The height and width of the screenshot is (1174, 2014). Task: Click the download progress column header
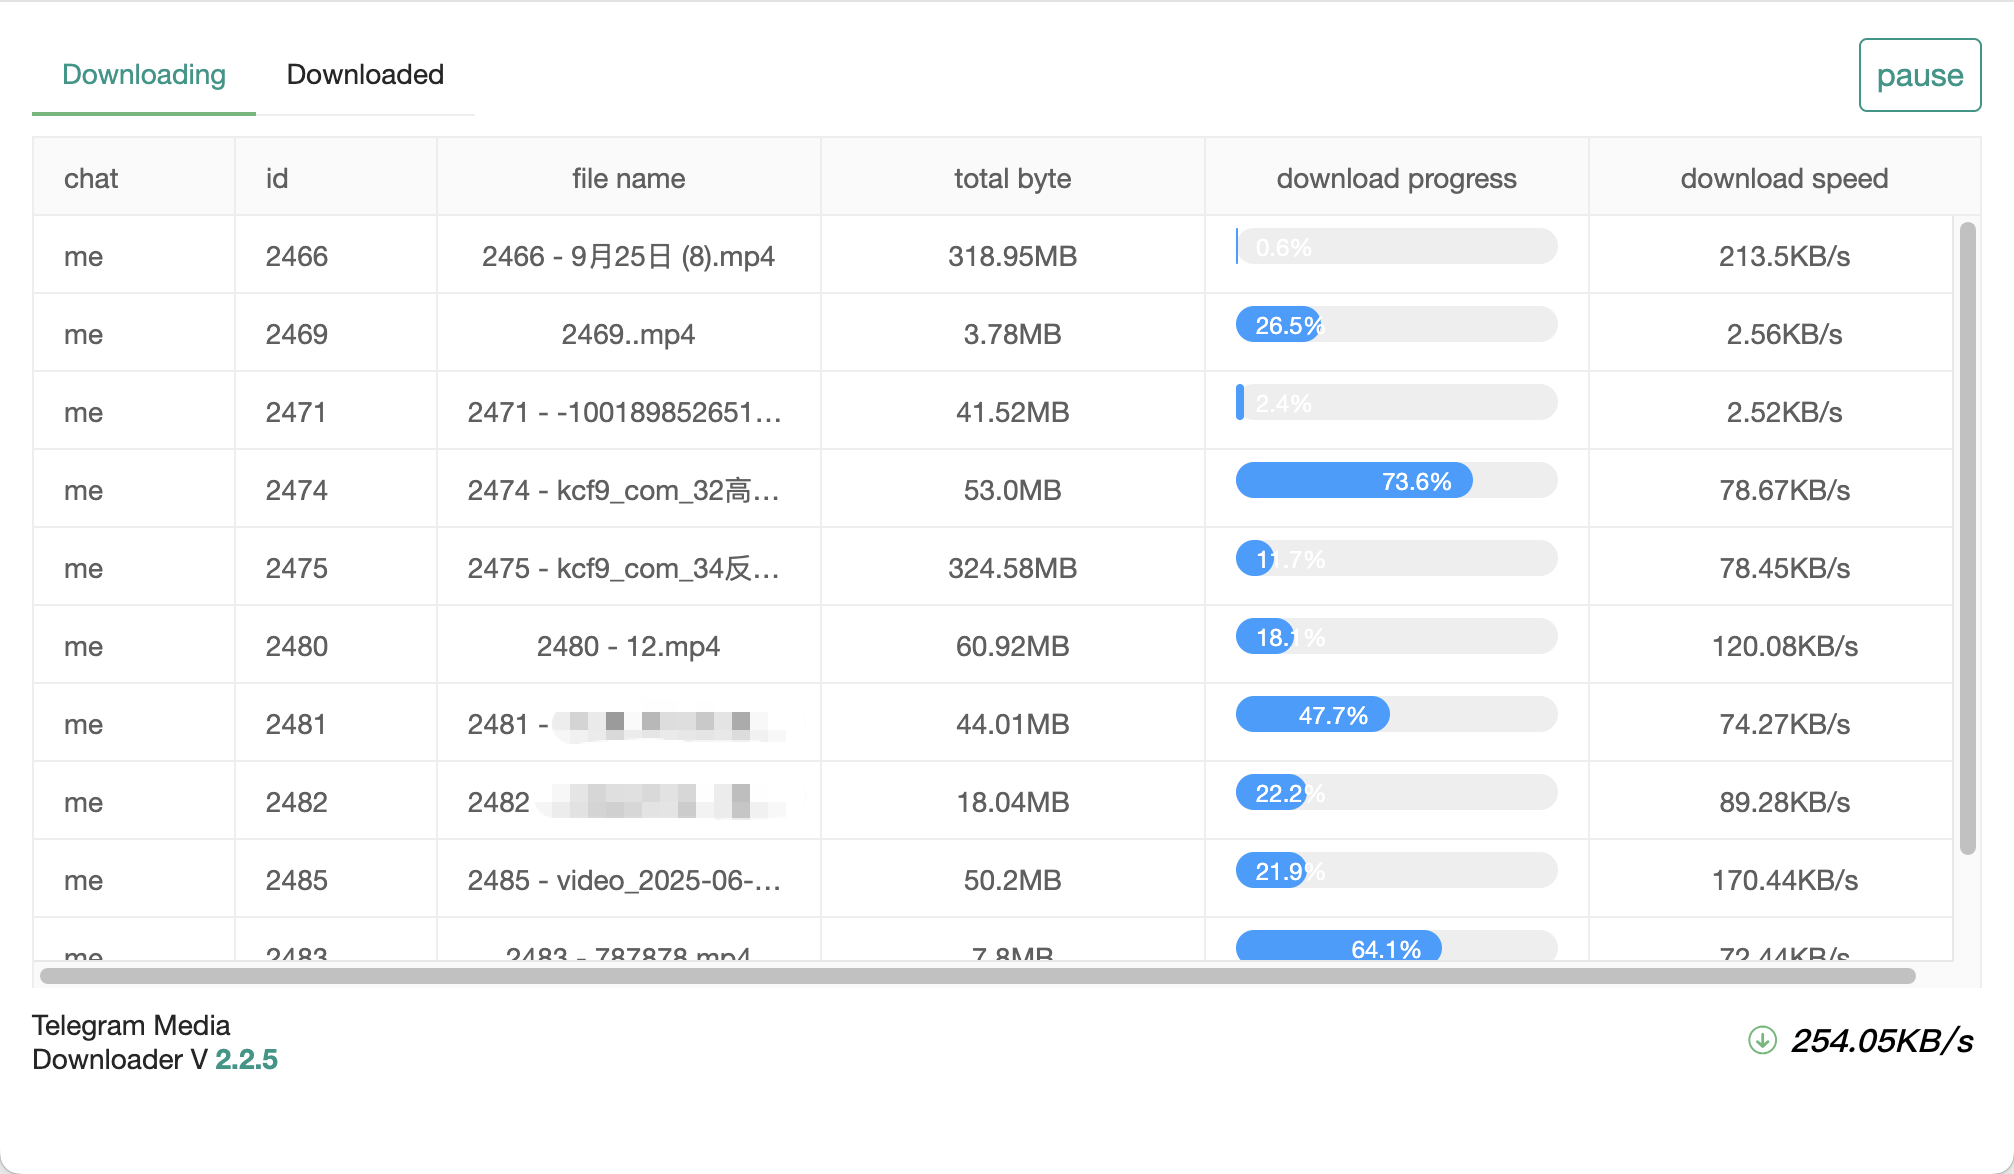(x=1396, y=178)
